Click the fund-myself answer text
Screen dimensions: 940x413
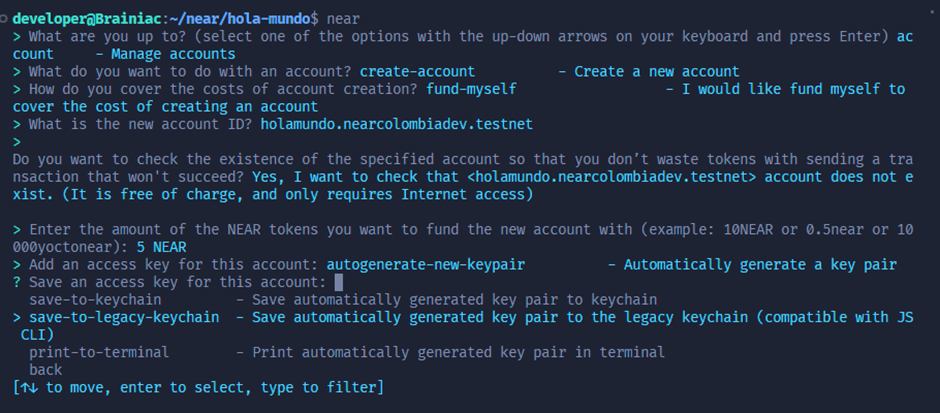[x=471, y=89]
